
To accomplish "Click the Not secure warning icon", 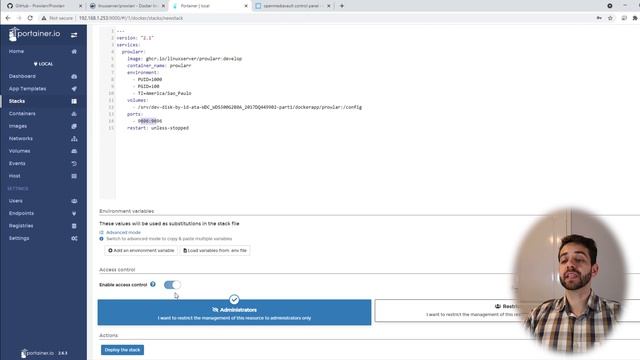I will pos(44,18).
